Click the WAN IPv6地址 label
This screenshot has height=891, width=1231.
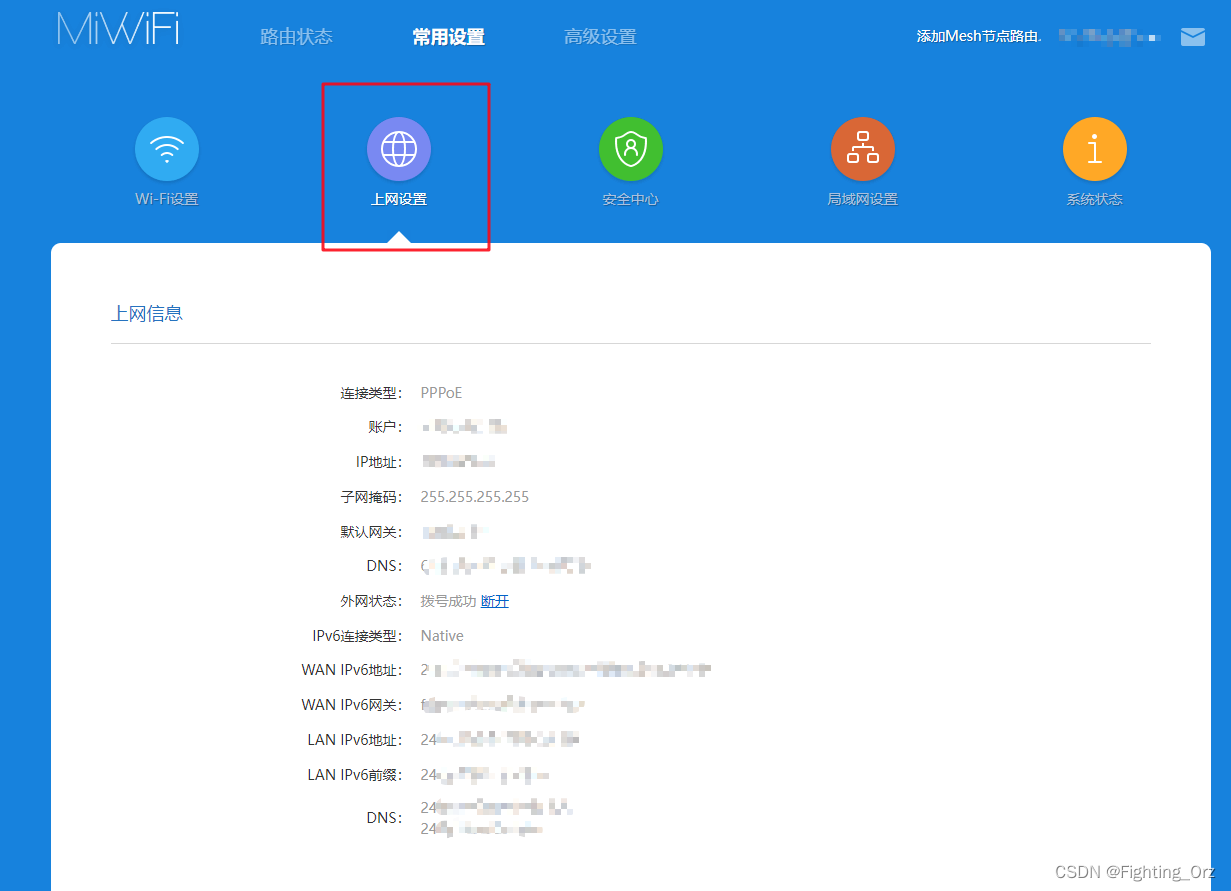[351, 670]
